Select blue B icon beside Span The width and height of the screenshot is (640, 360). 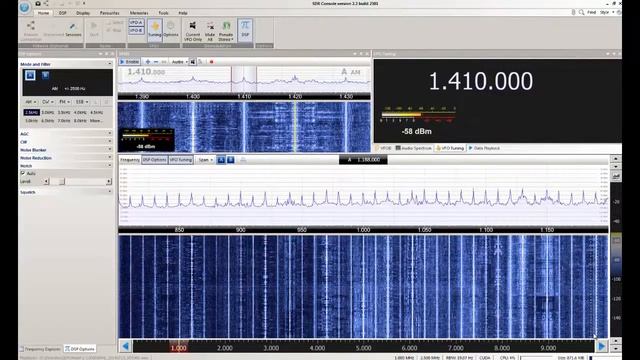[231, 160]
